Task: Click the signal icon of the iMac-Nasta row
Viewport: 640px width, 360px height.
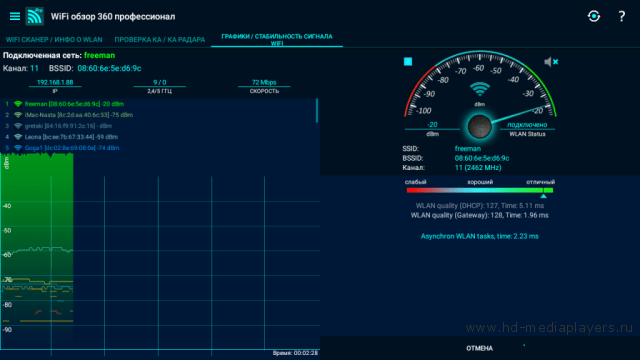Action: pos(18,115)
